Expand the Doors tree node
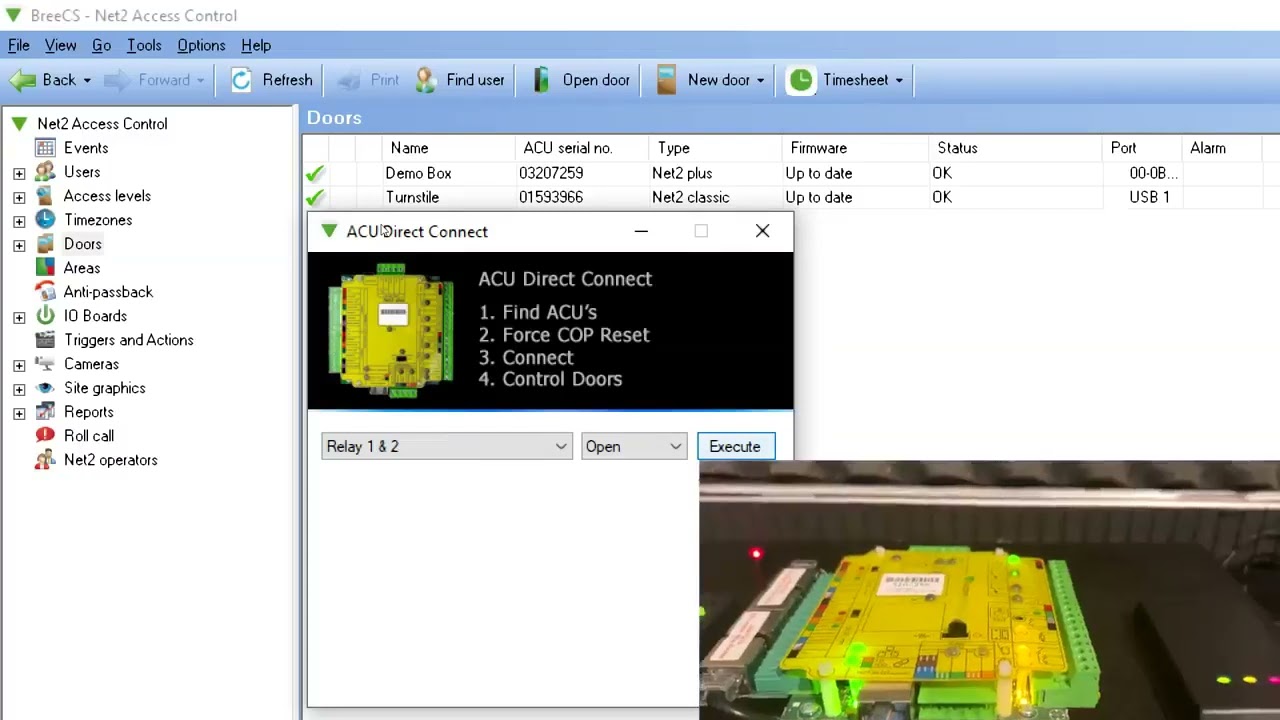The height and width of the screenshot is (720, 1280). [x=19, y=245]
